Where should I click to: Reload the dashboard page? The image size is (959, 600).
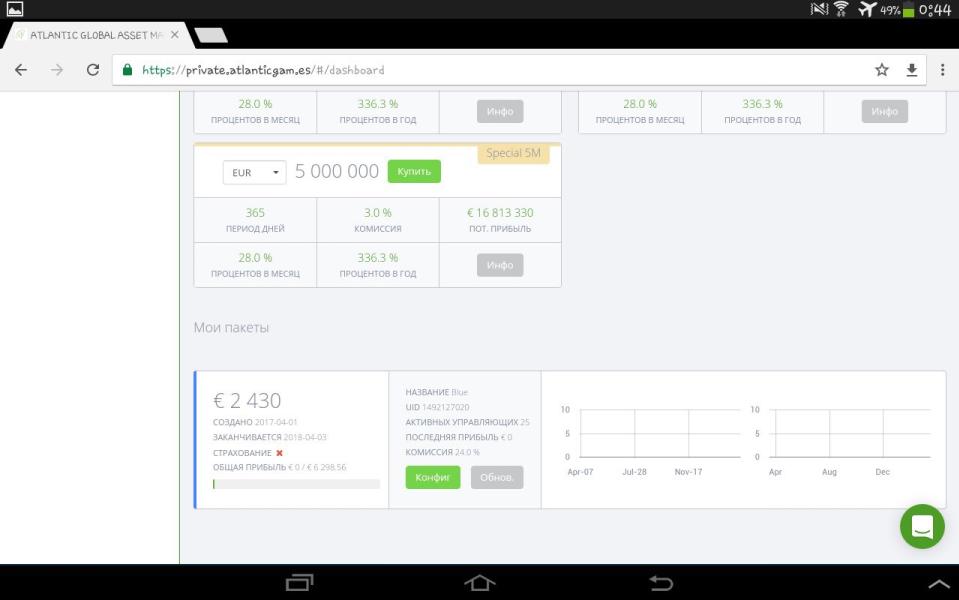coord(93,70)
